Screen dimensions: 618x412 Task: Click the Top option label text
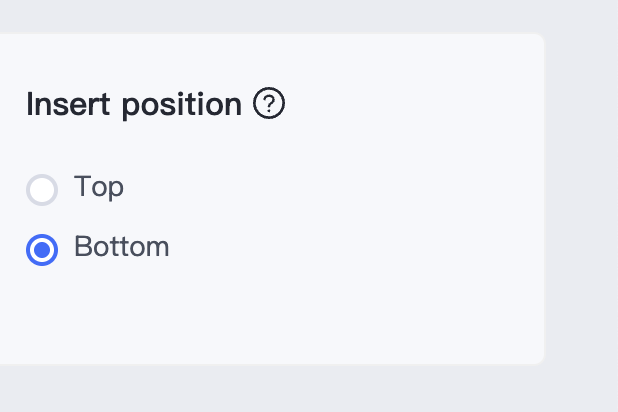[x=99, y=187]
